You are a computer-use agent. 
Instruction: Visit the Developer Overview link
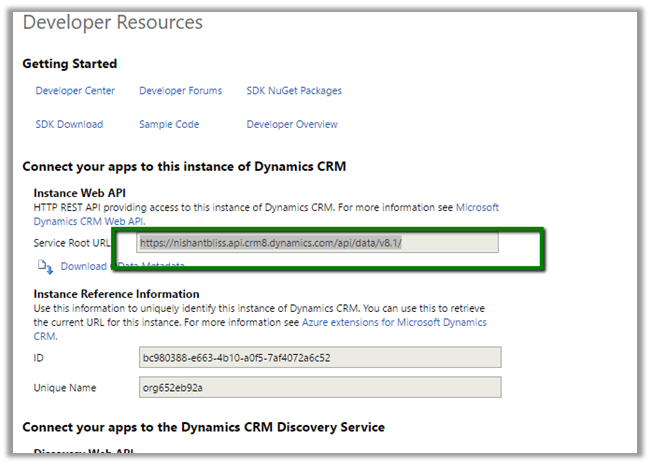click(x=292, y=125)
